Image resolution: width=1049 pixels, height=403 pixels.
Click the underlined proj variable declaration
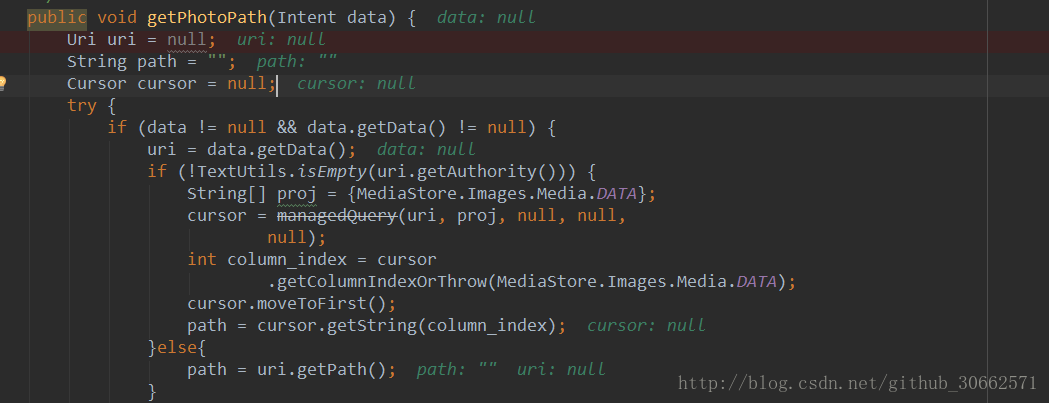tap(297, 195)
